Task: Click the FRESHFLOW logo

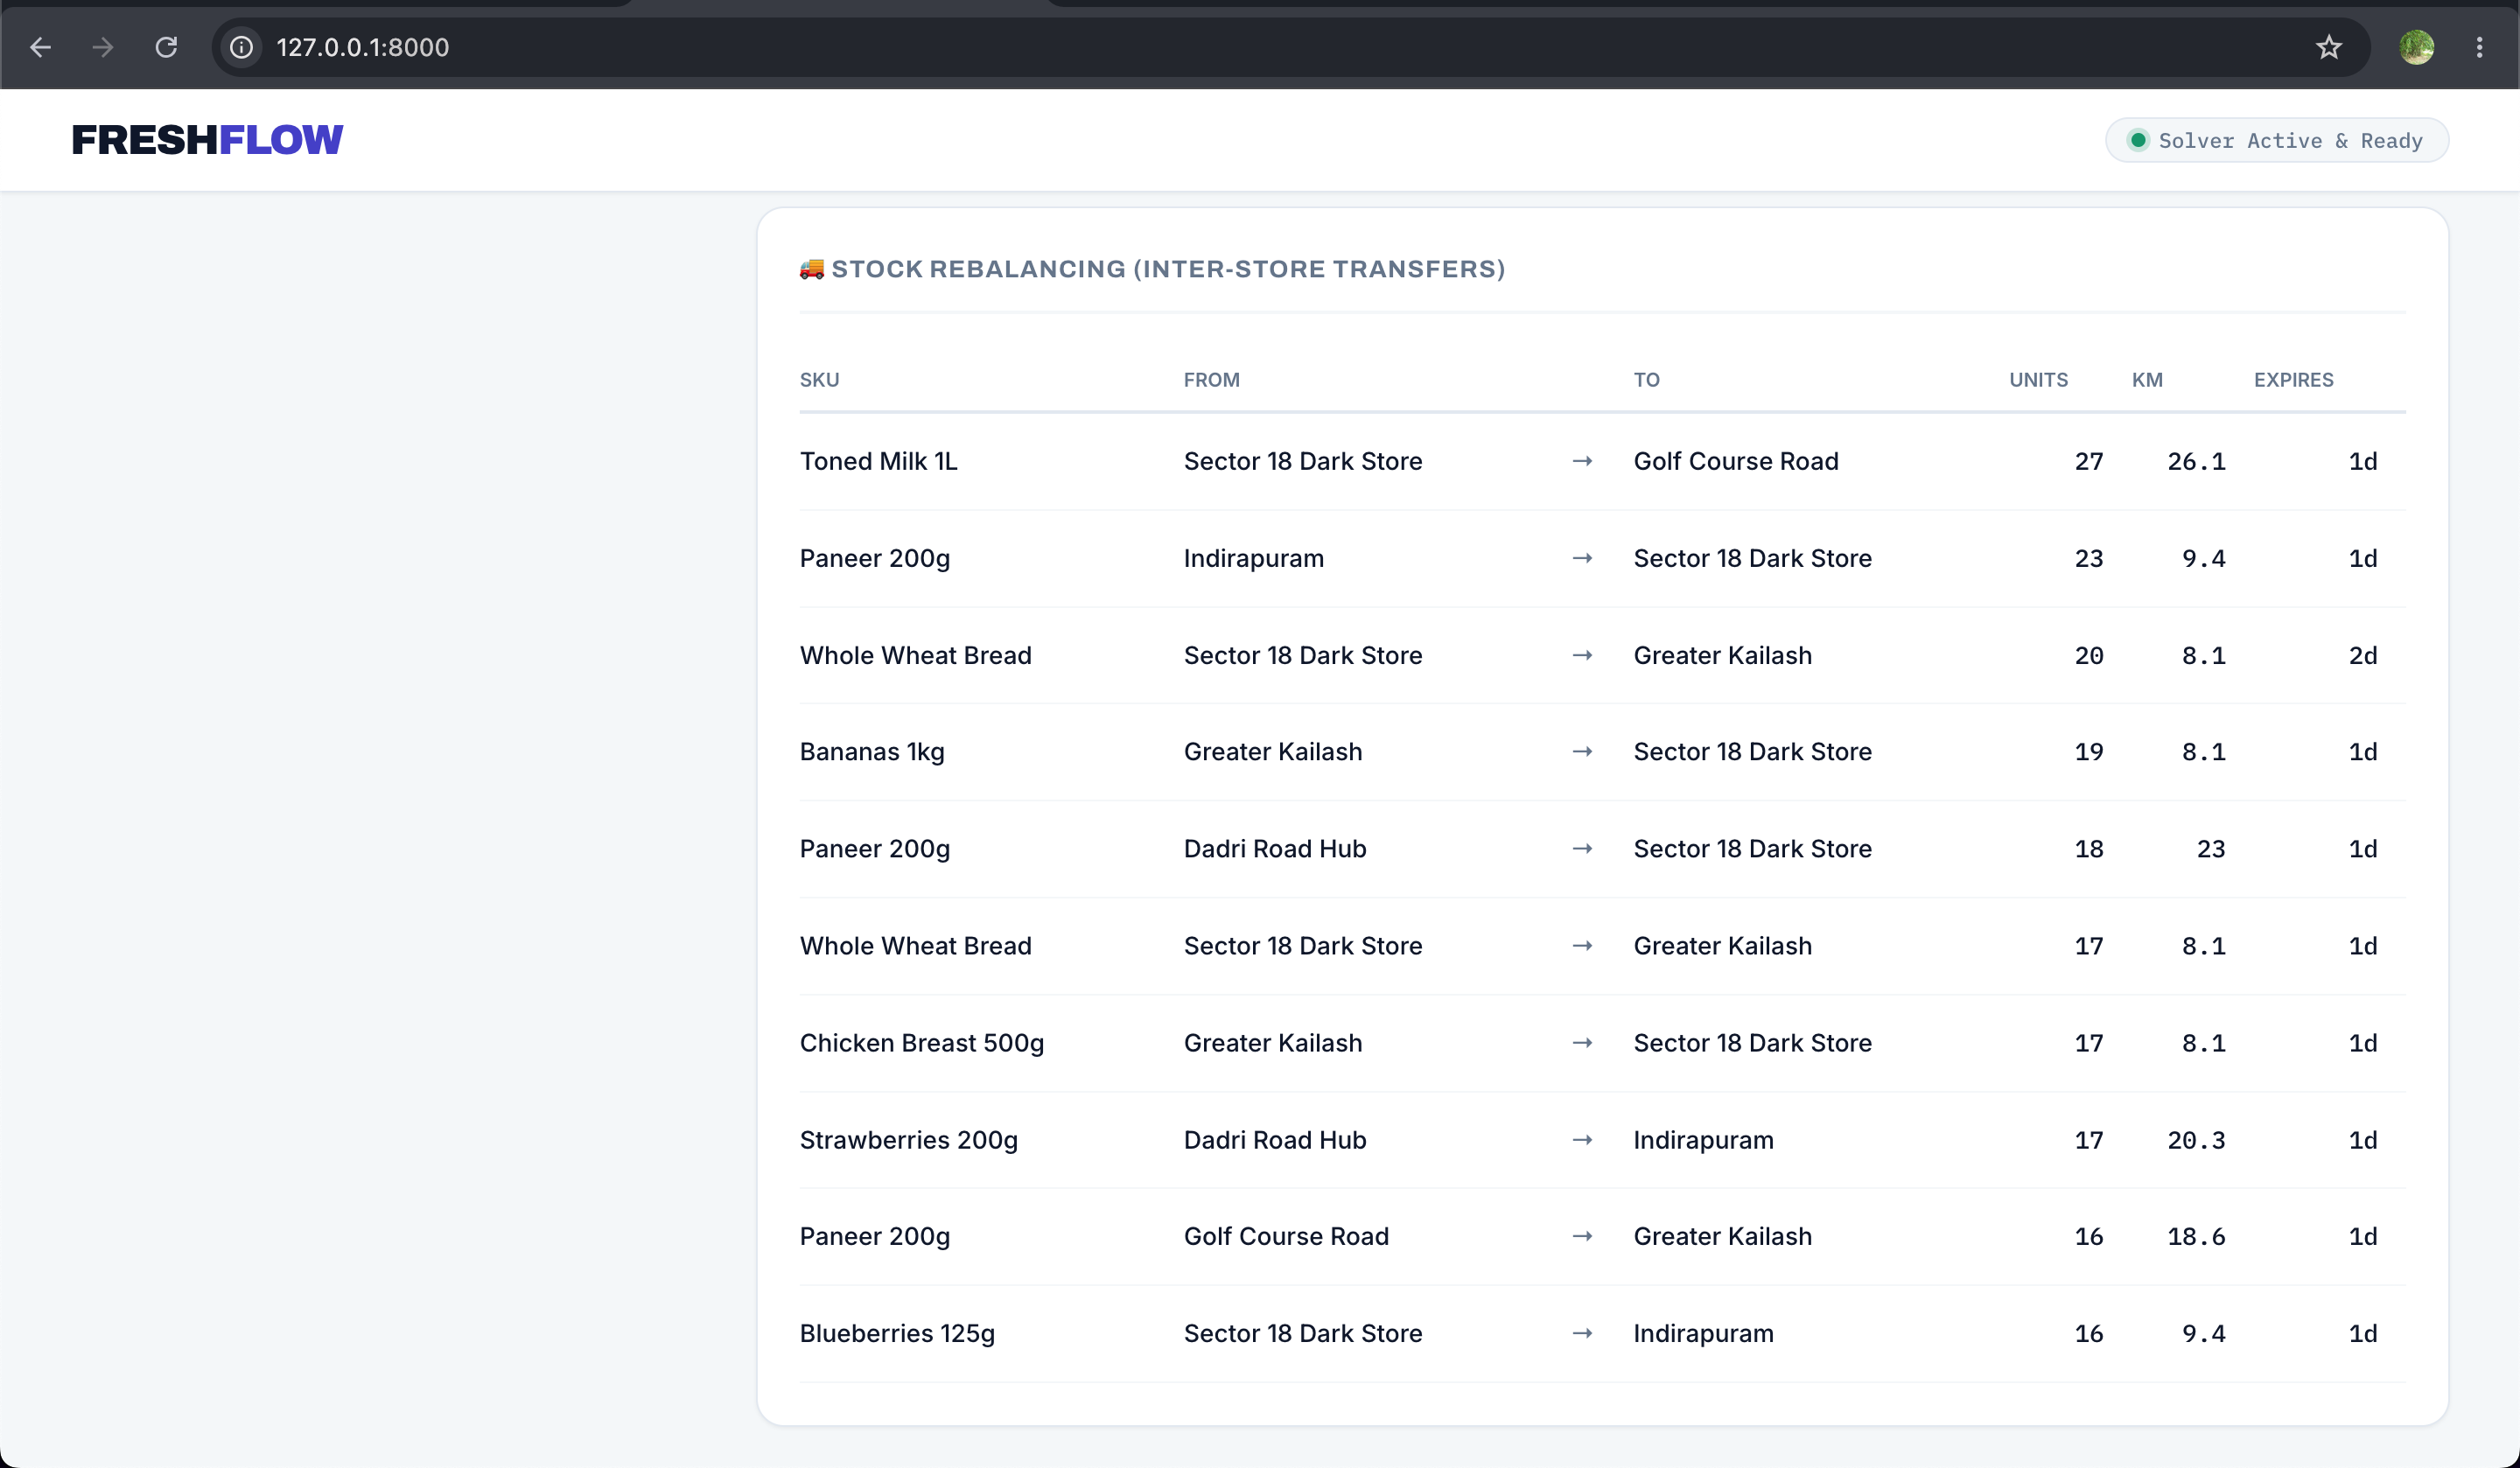Action: pos(207,140)
